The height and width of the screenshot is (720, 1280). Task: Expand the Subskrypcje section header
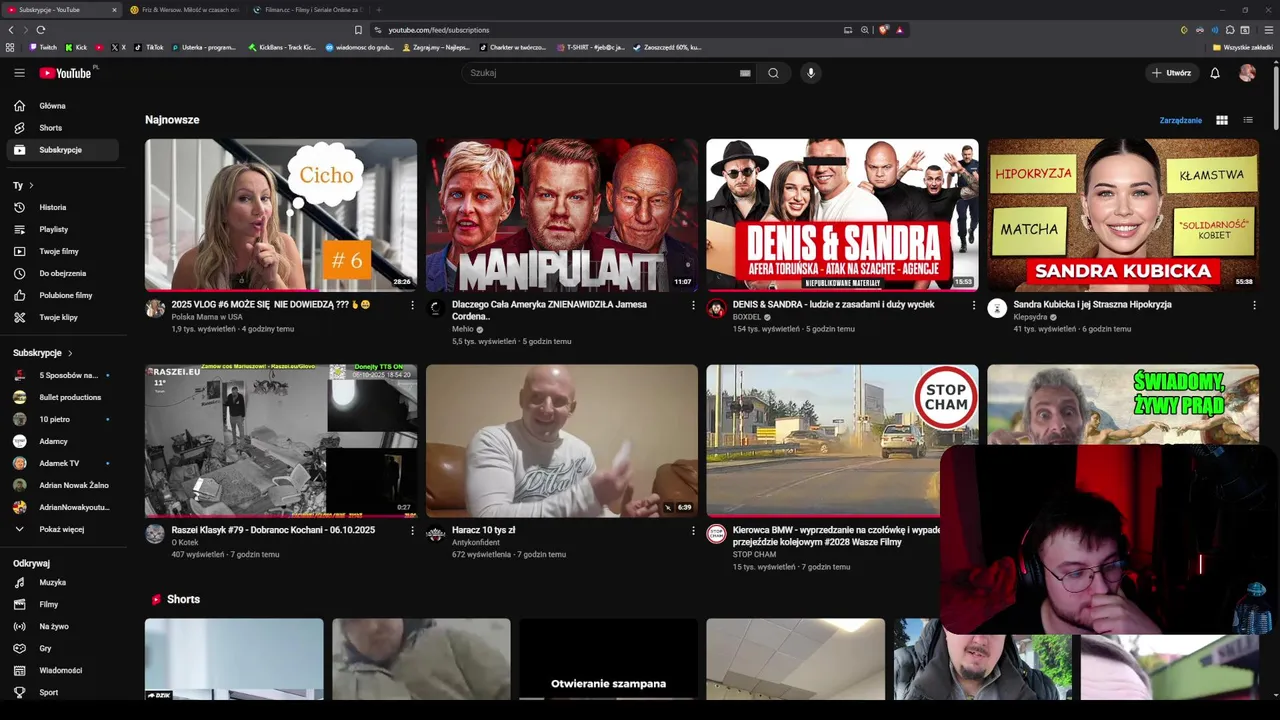pyautogui.click(x=42, y=353)
